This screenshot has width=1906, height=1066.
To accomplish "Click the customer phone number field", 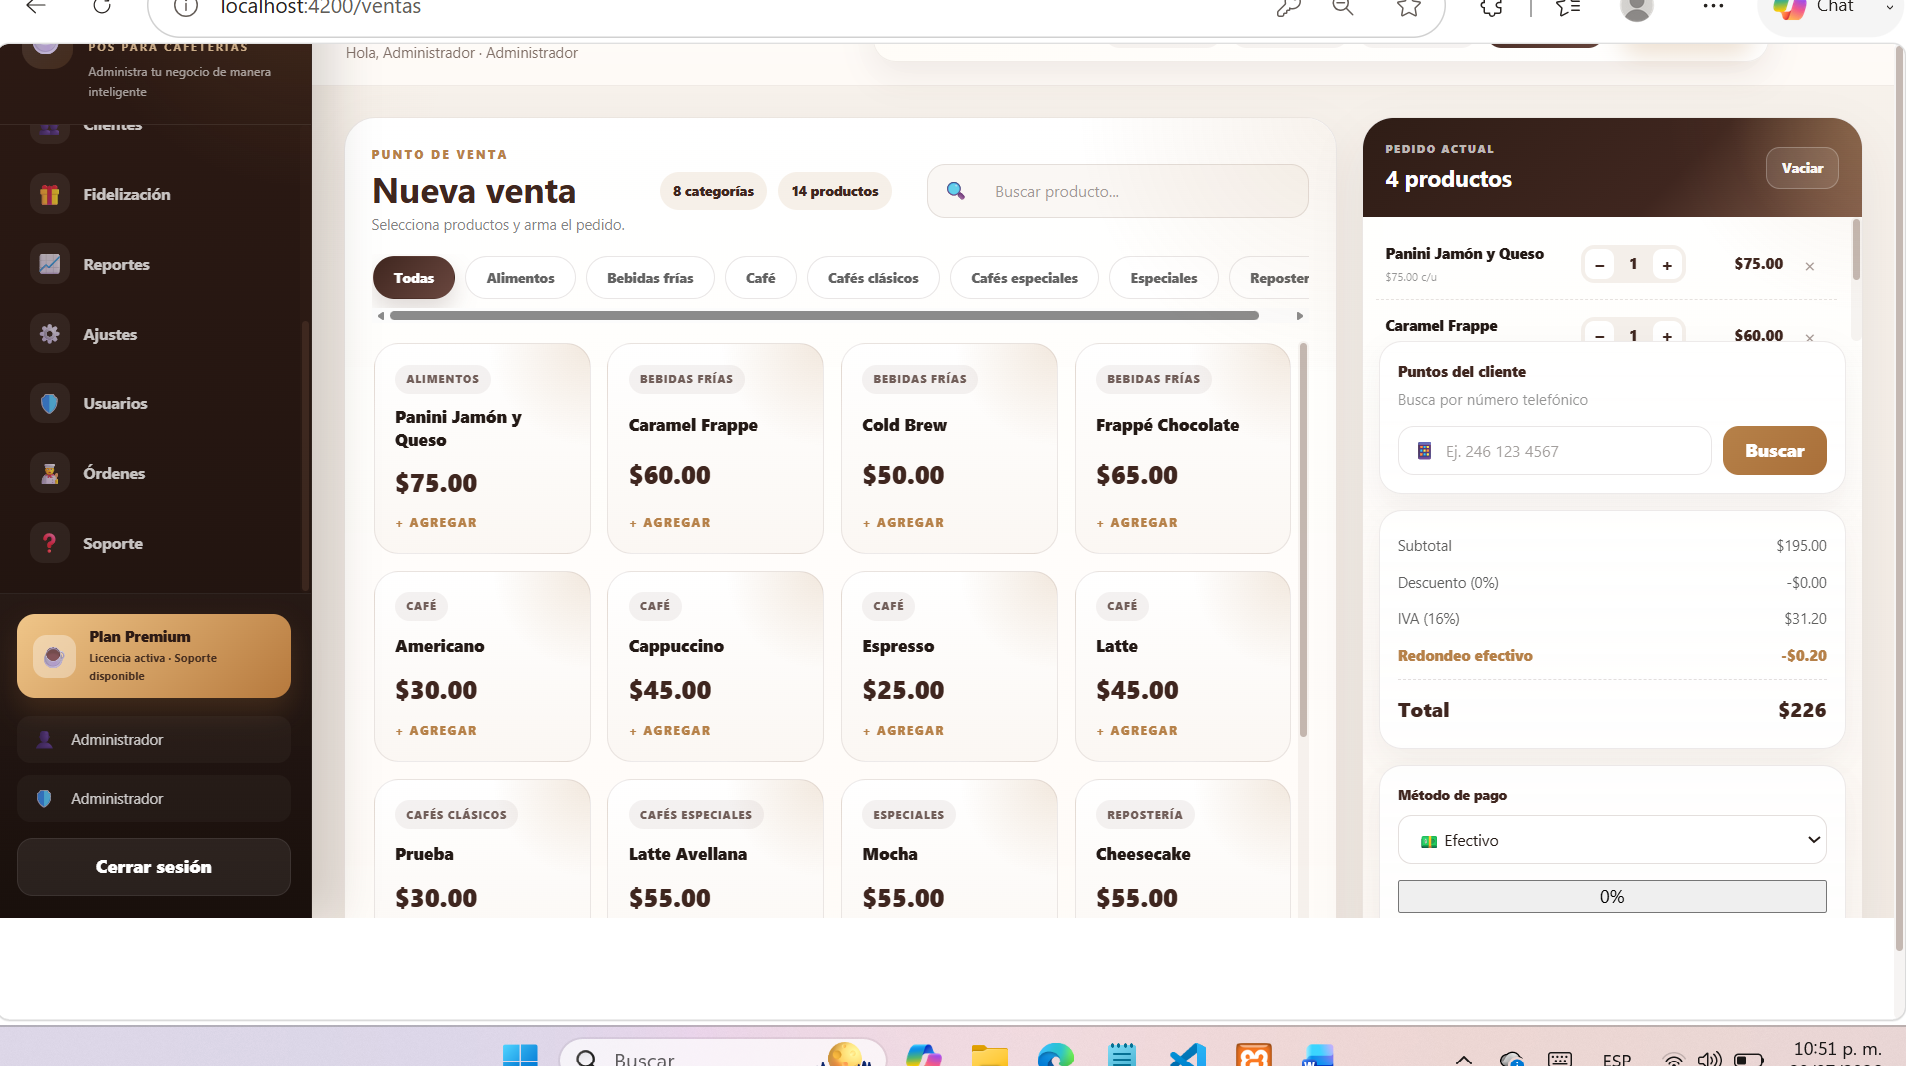I will tap(1554, 451).
